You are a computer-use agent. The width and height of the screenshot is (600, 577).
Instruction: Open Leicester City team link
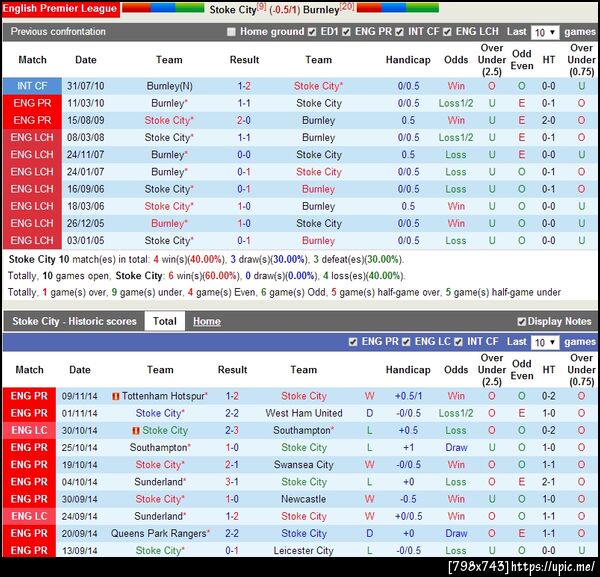pos(304,551)
